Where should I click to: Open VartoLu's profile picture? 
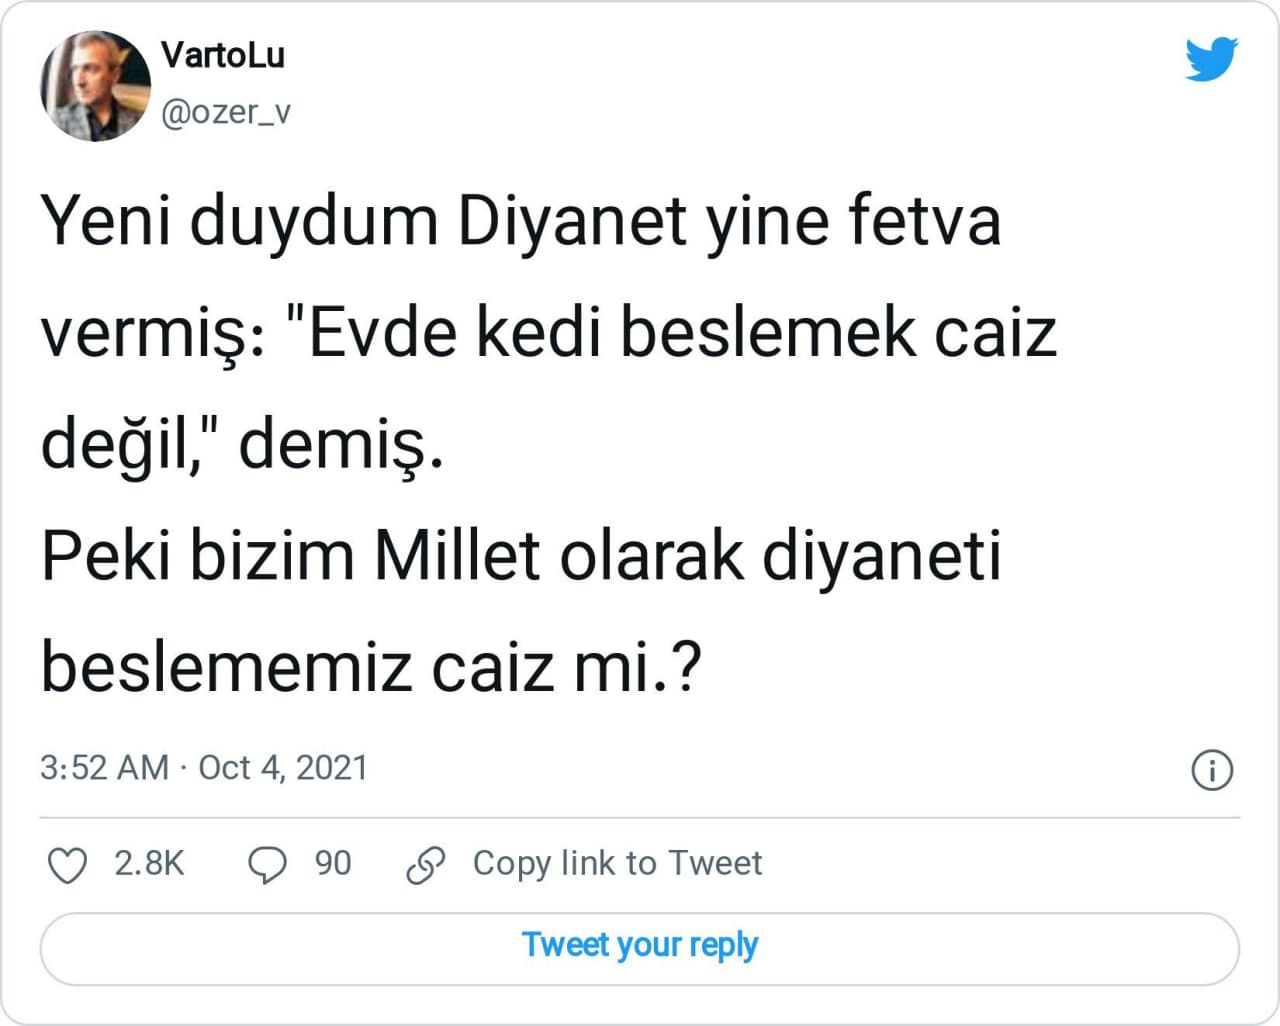point(95,86)
